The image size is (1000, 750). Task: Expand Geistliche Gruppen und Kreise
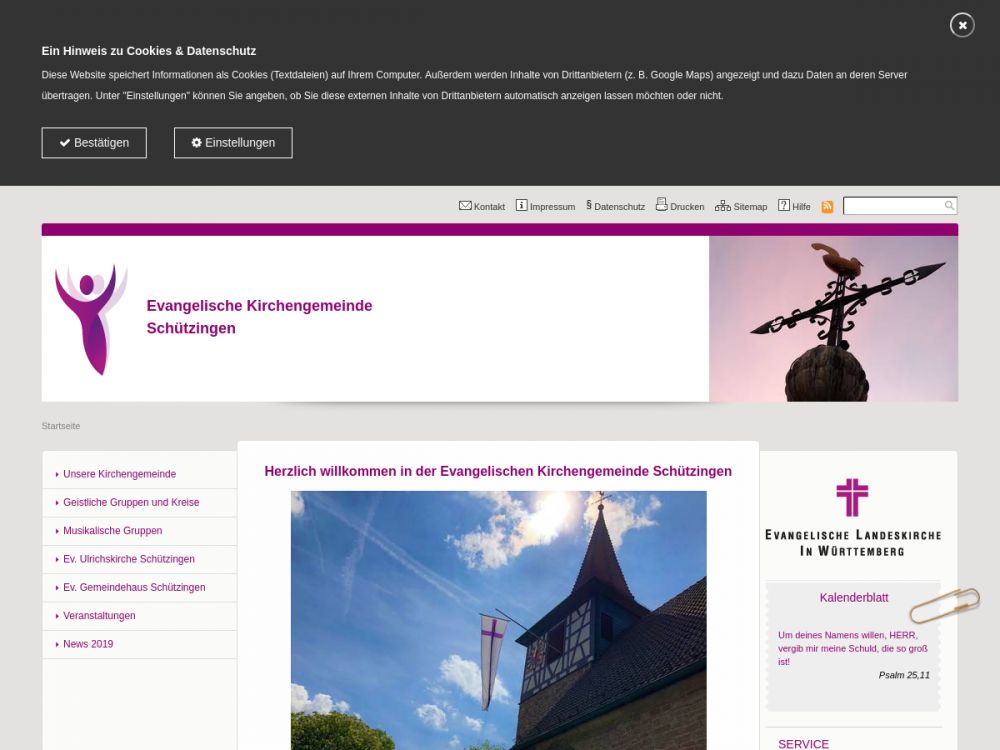tap(131, 502)
